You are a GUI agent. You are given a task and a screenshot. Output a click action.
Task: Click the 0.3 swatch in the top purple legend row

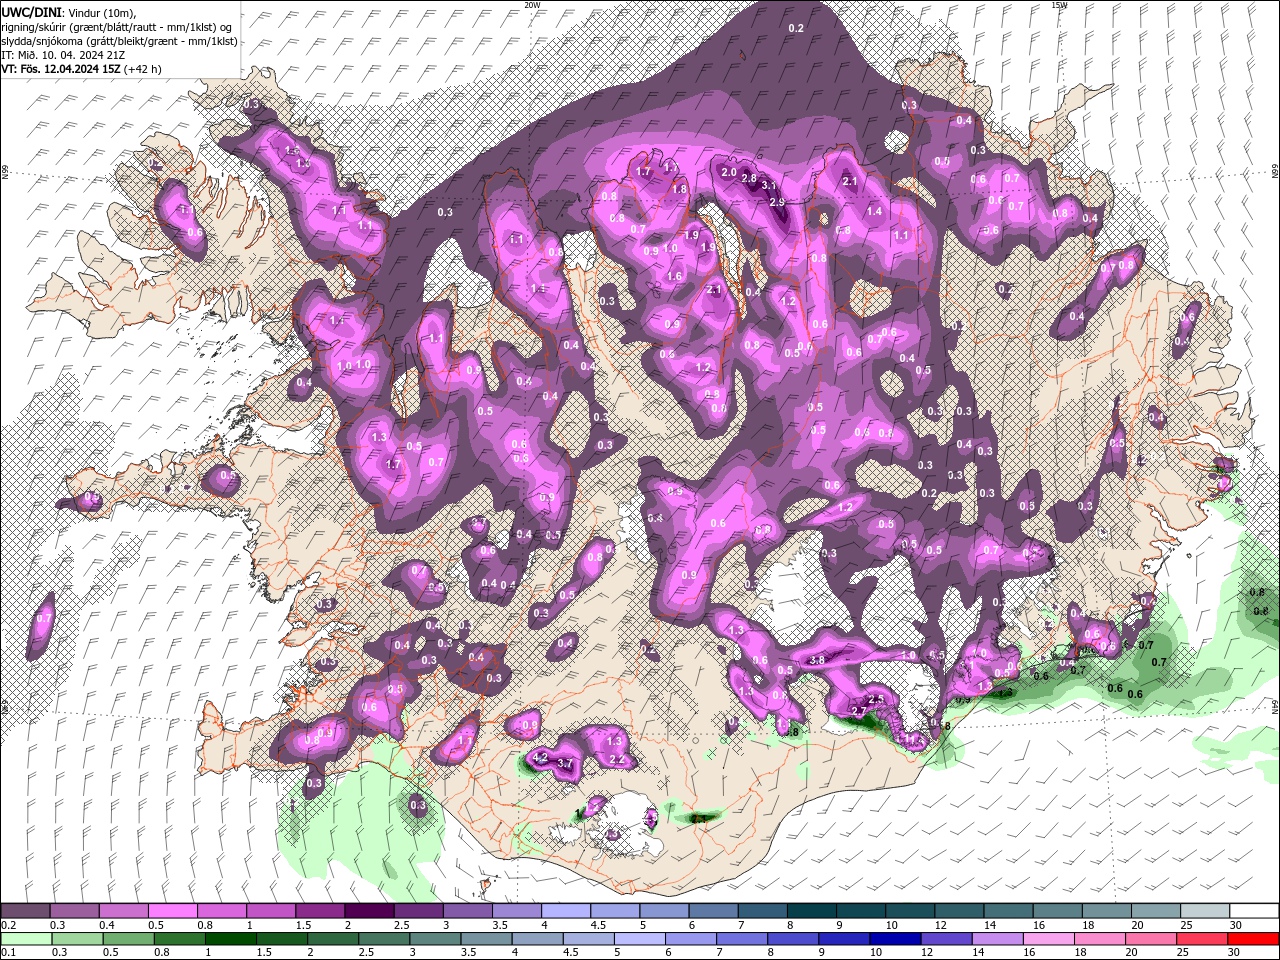pos(74,911)
